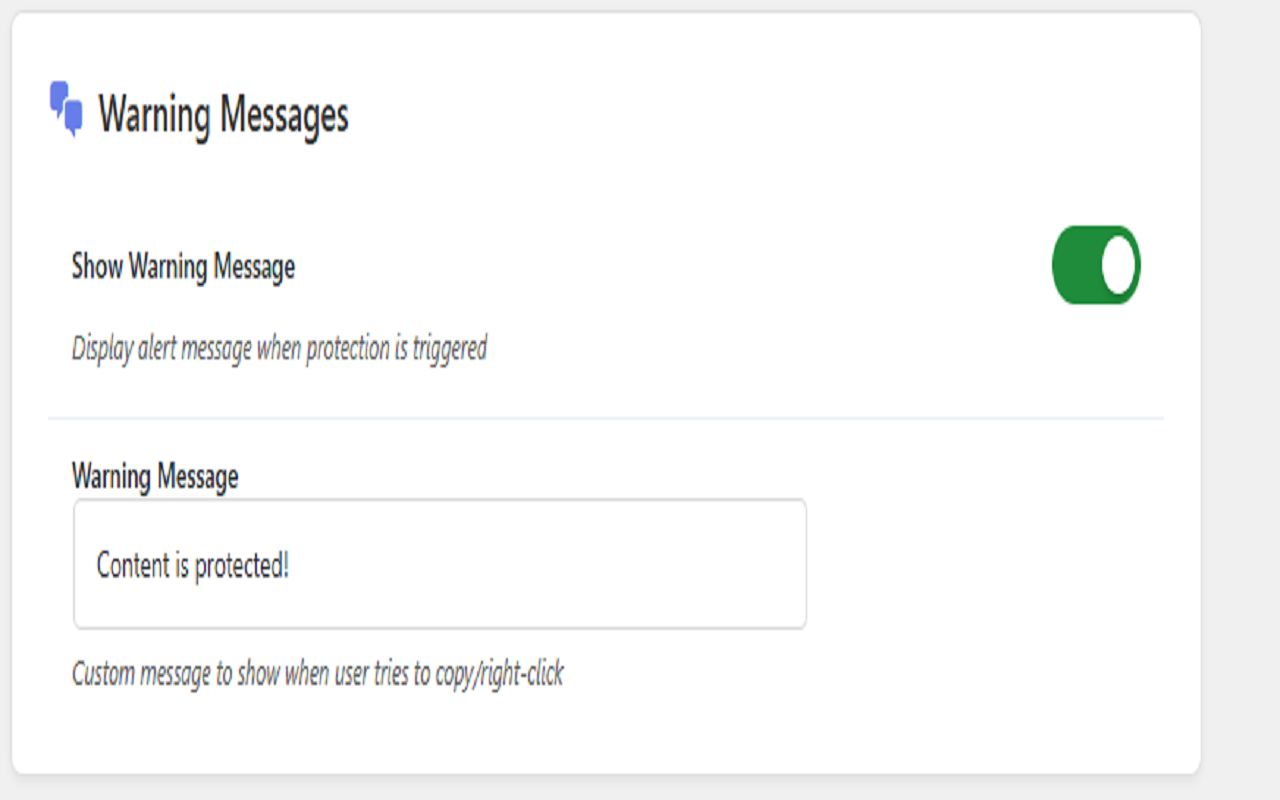Image resolution: width=1280 pixels, height=800 pixels.
Task: Disable the Show Warning Message toggle
Action: pyautogui.click(x=1095, y=265)
